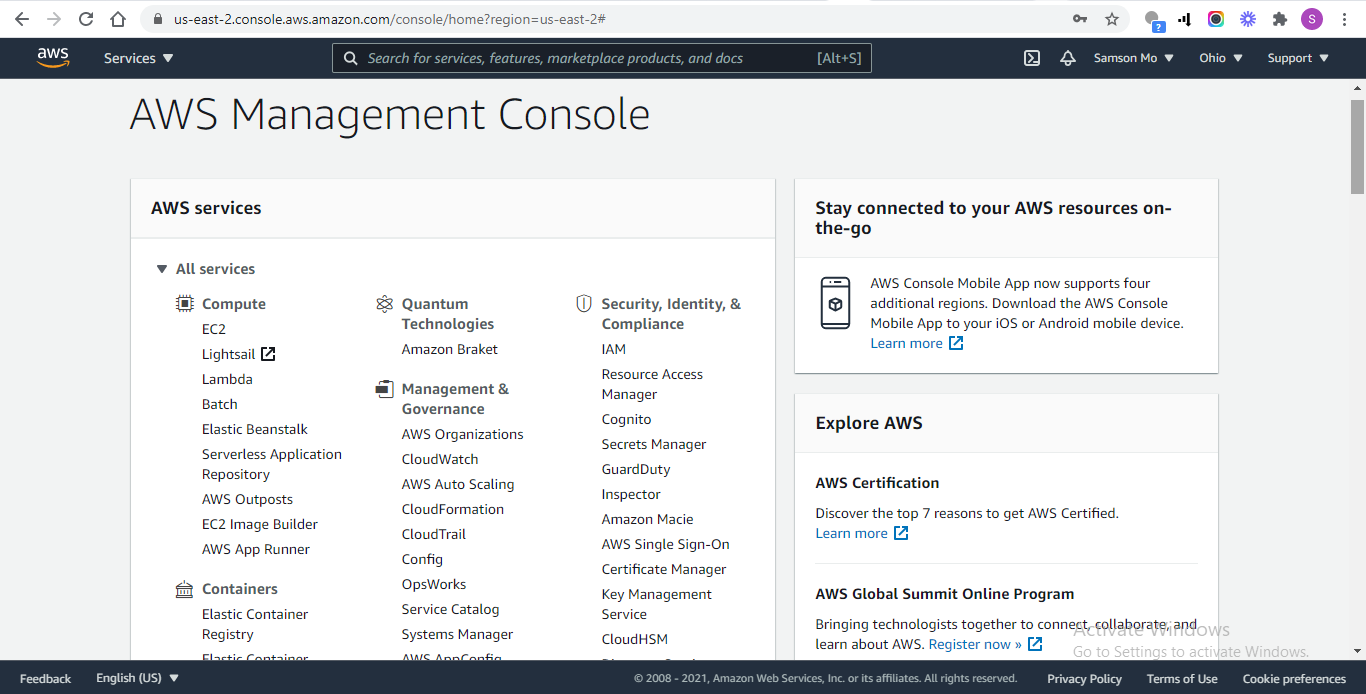This screenshot has width=1366, height=694.
Task: Open the notifications bell
Action: point(1067,58)
